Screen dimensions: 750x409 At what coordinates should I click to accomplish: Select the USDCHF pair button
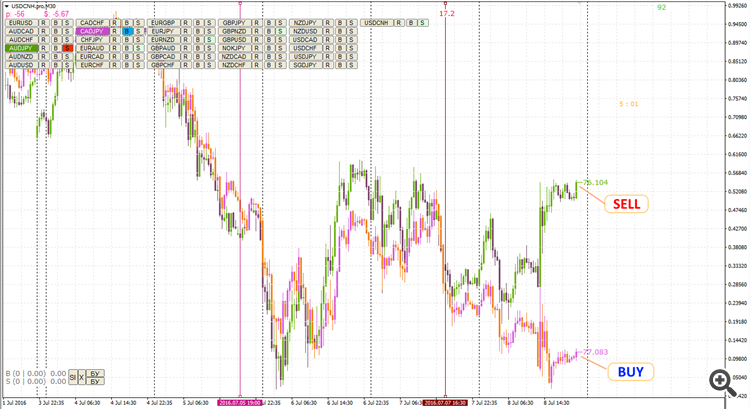tap(306, 48)
